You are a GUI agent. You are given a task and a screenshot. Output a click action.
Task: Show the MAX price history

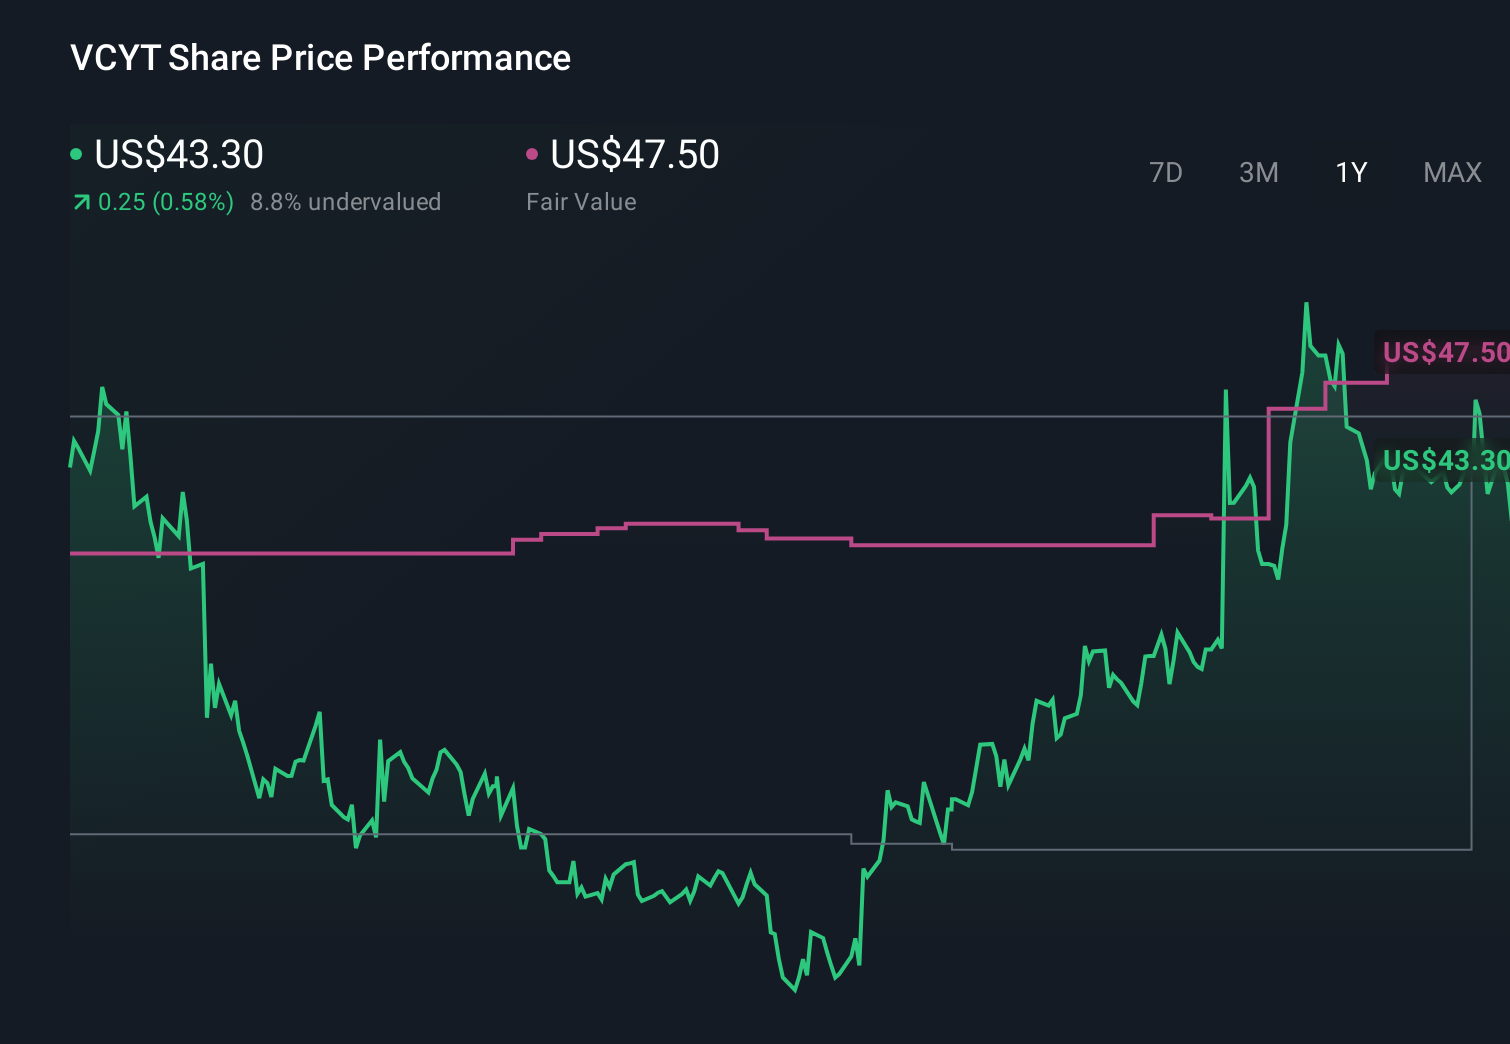click(1452, 173)
